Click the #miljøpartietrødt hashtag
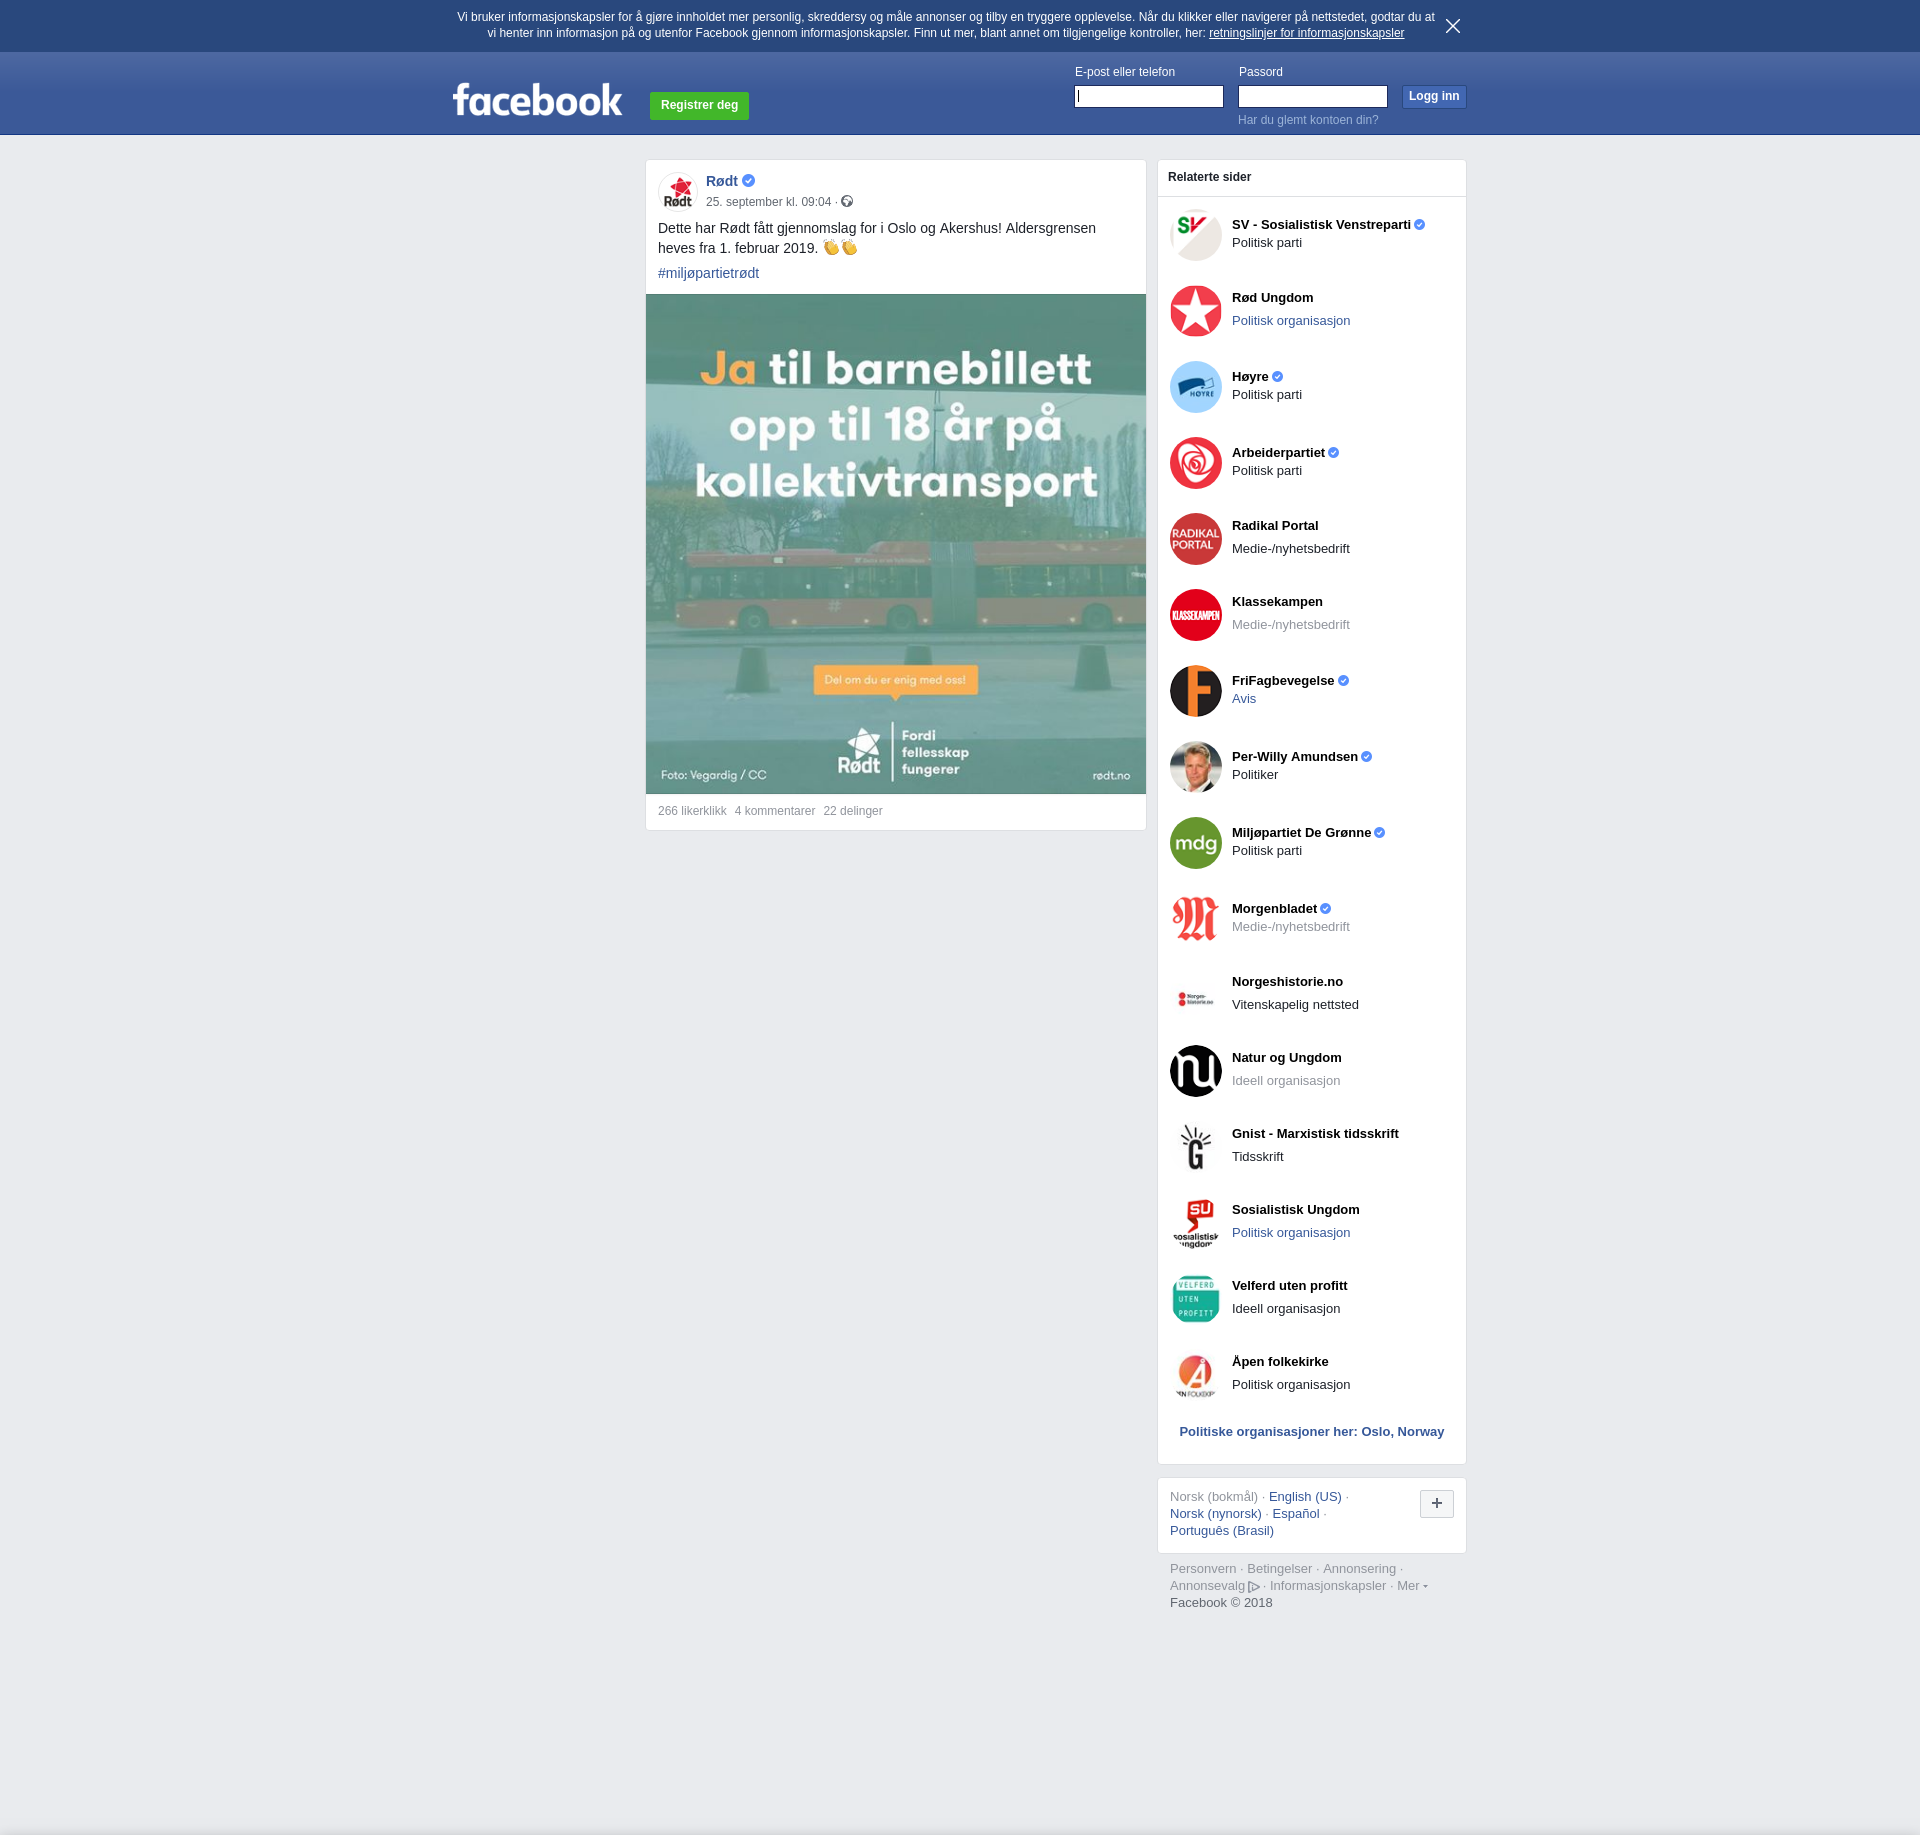The width and height of the screenshot is (1920, 1835). (x=708, y=273)
